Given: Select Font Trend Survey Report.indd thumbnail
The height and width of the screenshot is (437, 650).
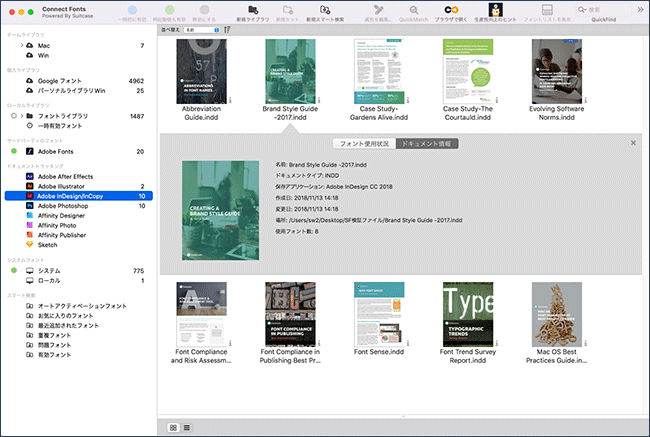Looking at the screenshot, I should [x=468, y=314].
